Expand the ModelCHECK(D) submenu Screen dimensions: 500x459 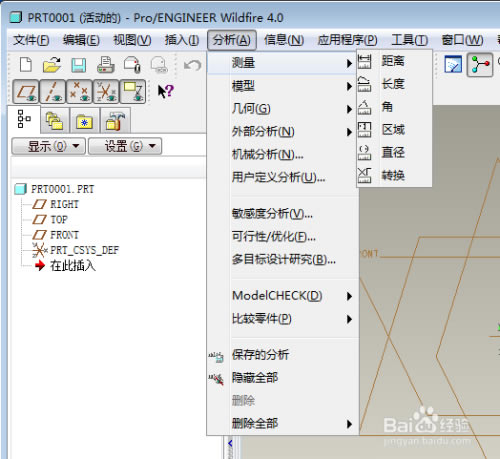282,296
